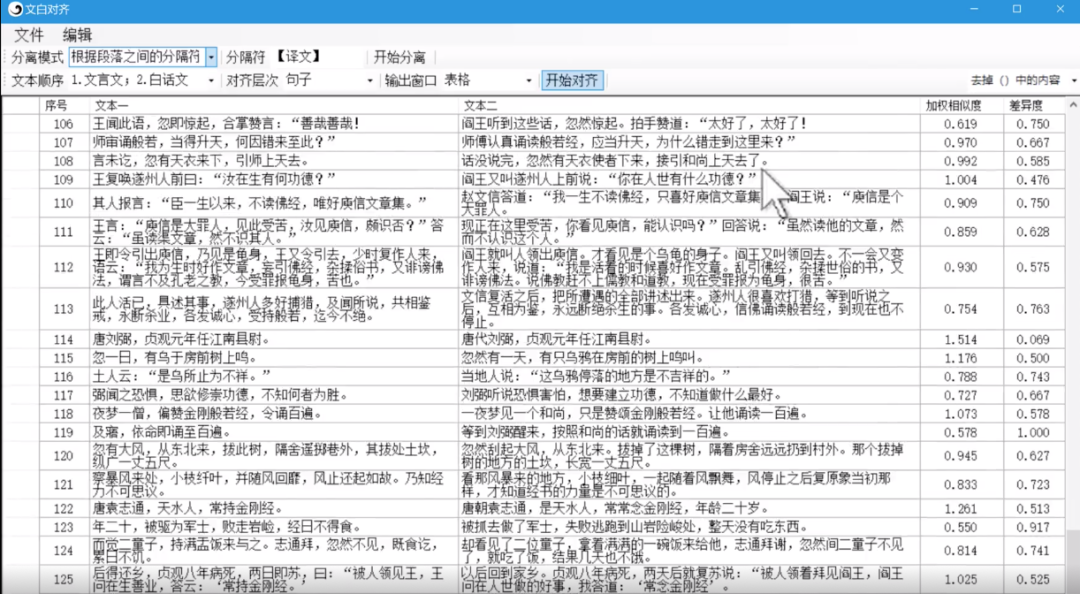Viewport: 1080px width, 594px height.
Task: Click text 唐袁志通，天水人 in row 122
Action: 144,509
